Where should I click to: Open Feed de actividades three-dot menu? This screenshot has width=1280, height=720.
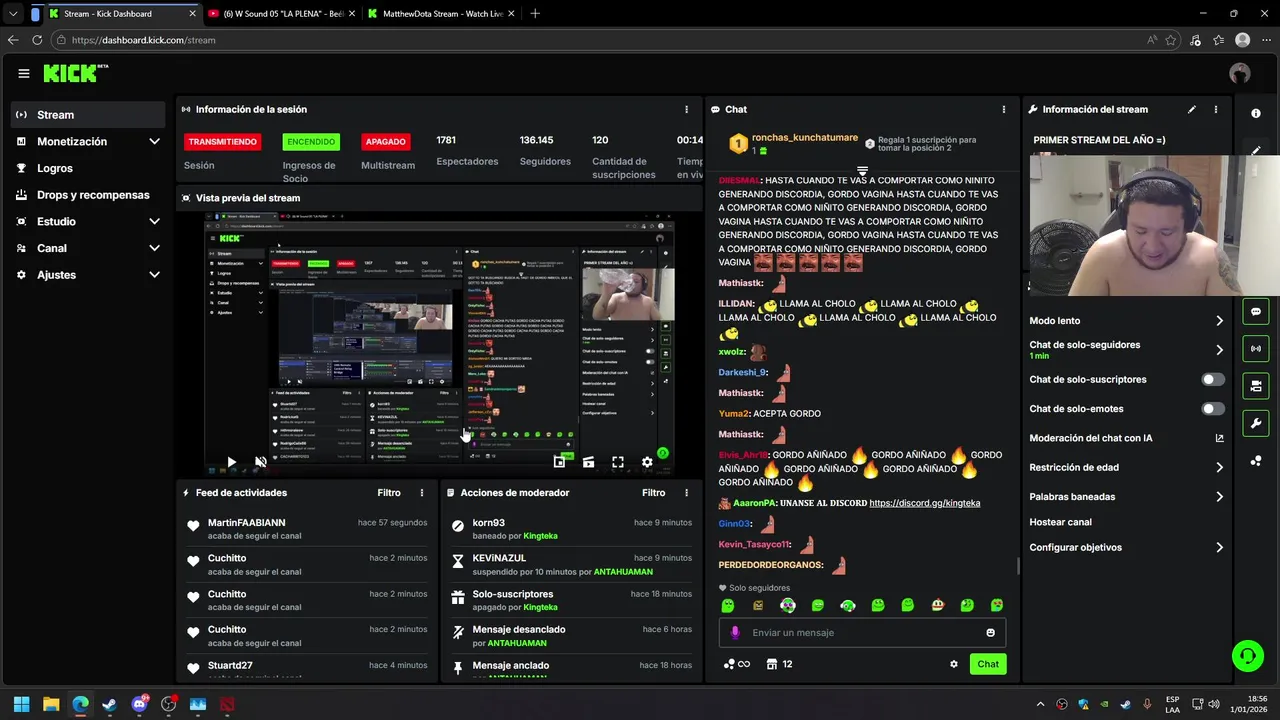point(422,493)
